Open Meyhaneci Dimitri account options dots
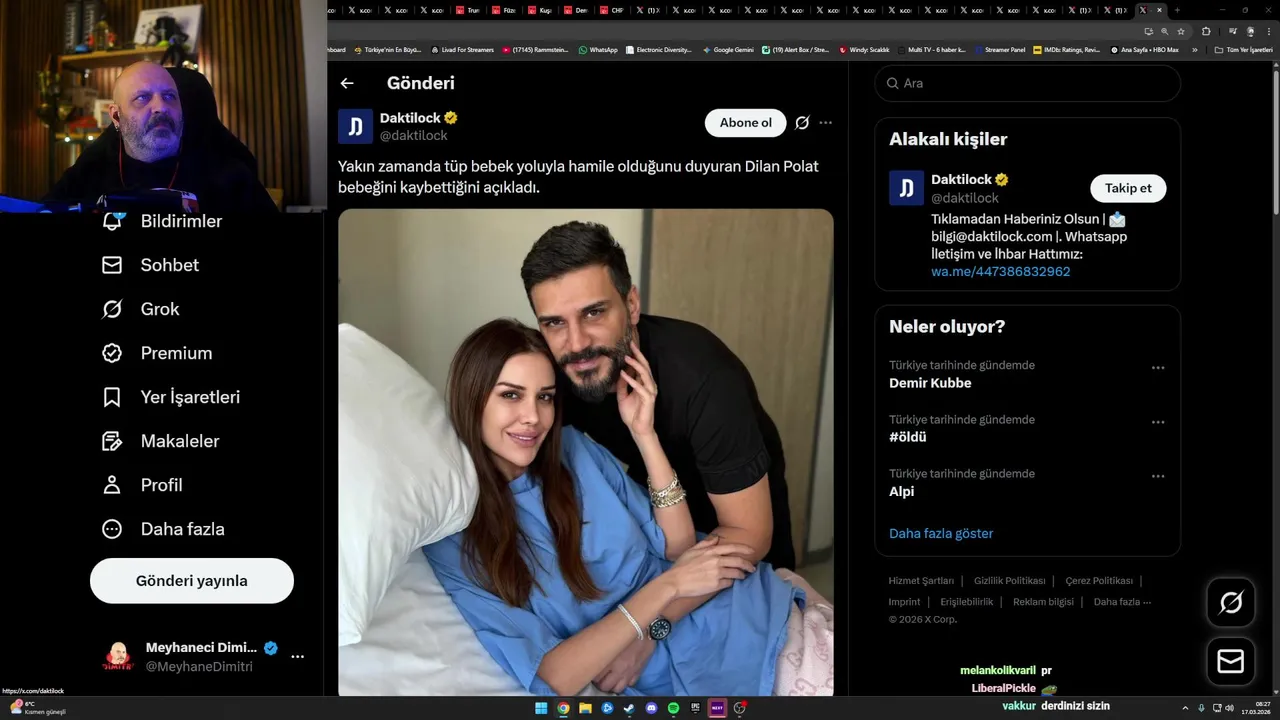Image resolution: width=1280 pixels, height=720 pixels. pos(297,657)
